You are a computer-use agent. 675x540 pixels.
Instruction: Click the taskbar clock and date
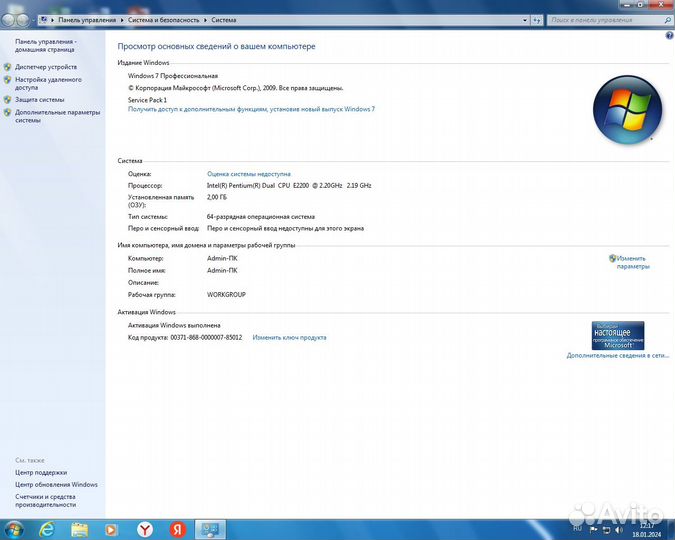point(647,530)
